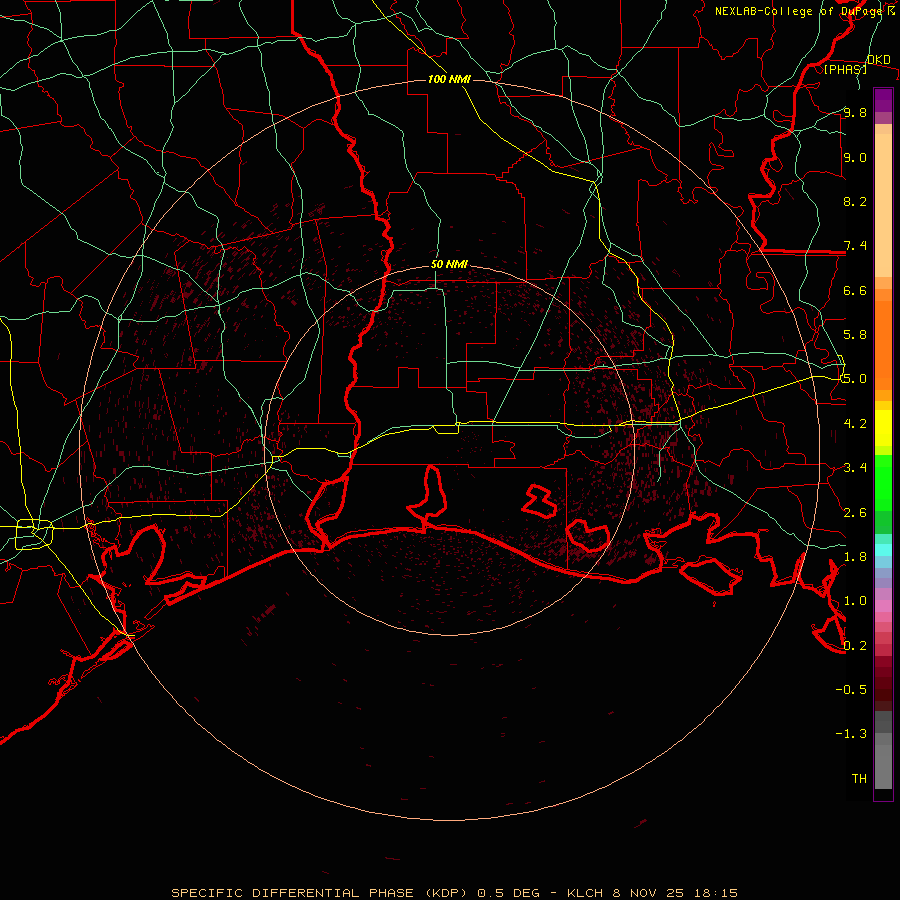
Task: Click the 2.6 value on the color scale
Action: 855,513
